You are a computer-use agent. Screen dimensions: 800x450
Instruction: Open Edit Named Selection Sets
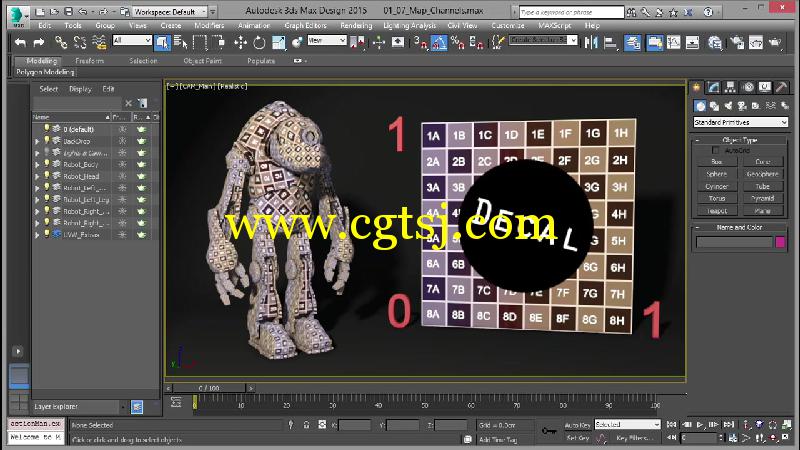pos(498,43)
